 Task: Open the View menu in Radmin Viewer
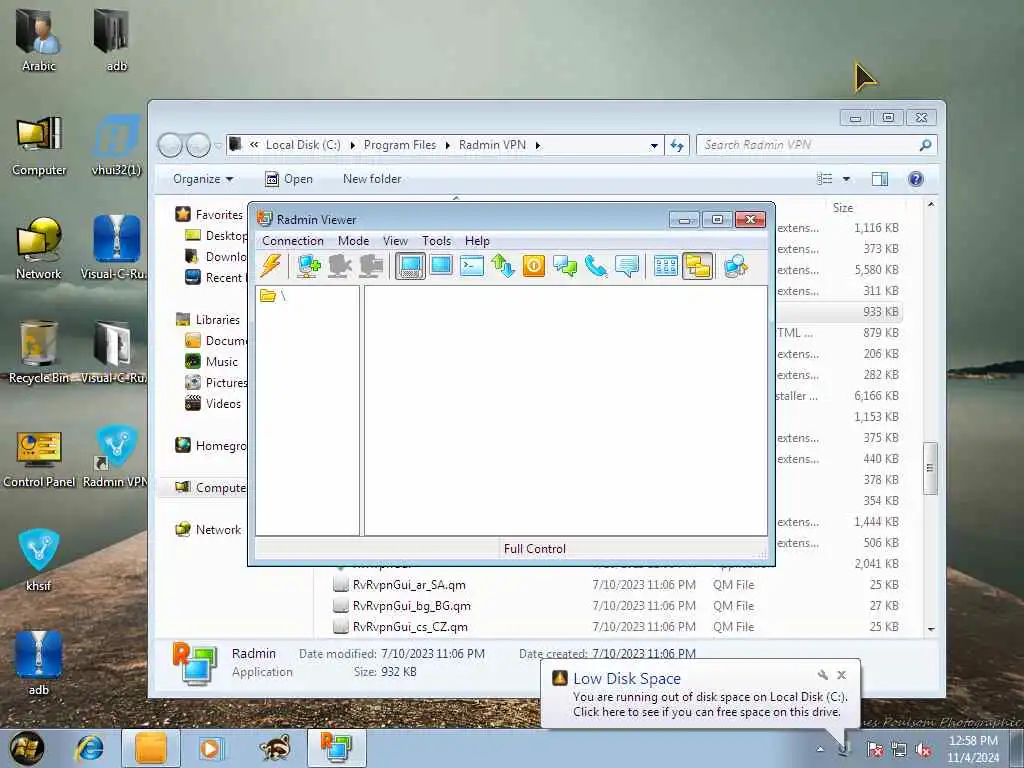point(395,241)
